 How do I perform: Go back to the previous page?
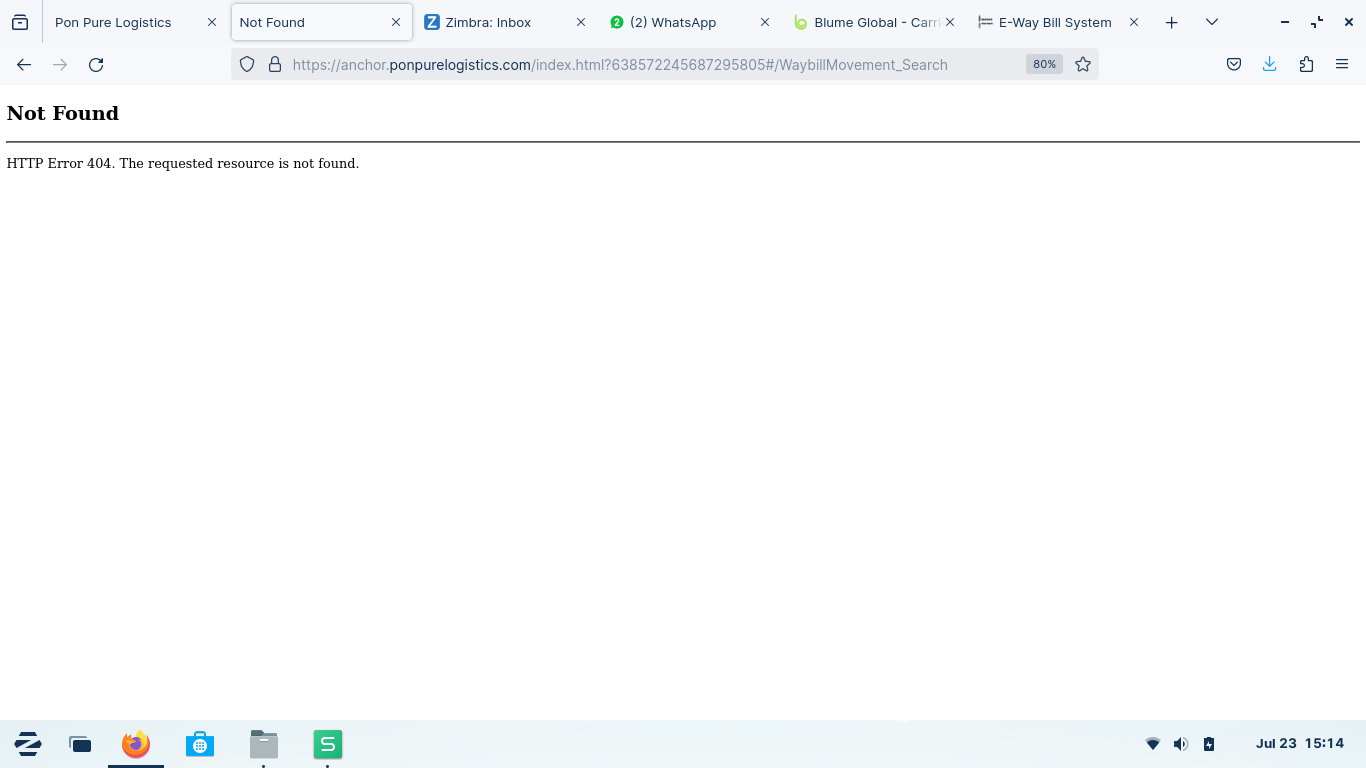24,65
